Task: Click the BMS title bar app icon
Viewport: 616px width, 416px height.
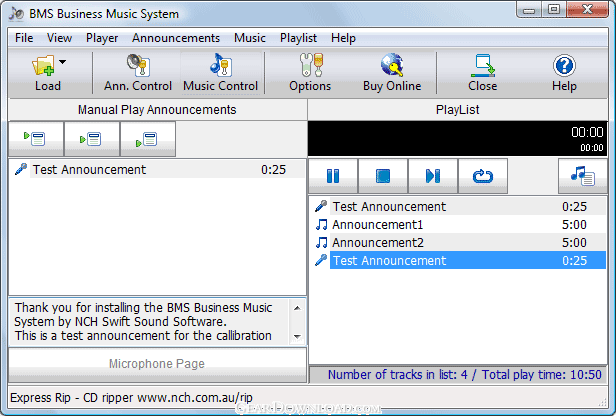Action: 16,14
